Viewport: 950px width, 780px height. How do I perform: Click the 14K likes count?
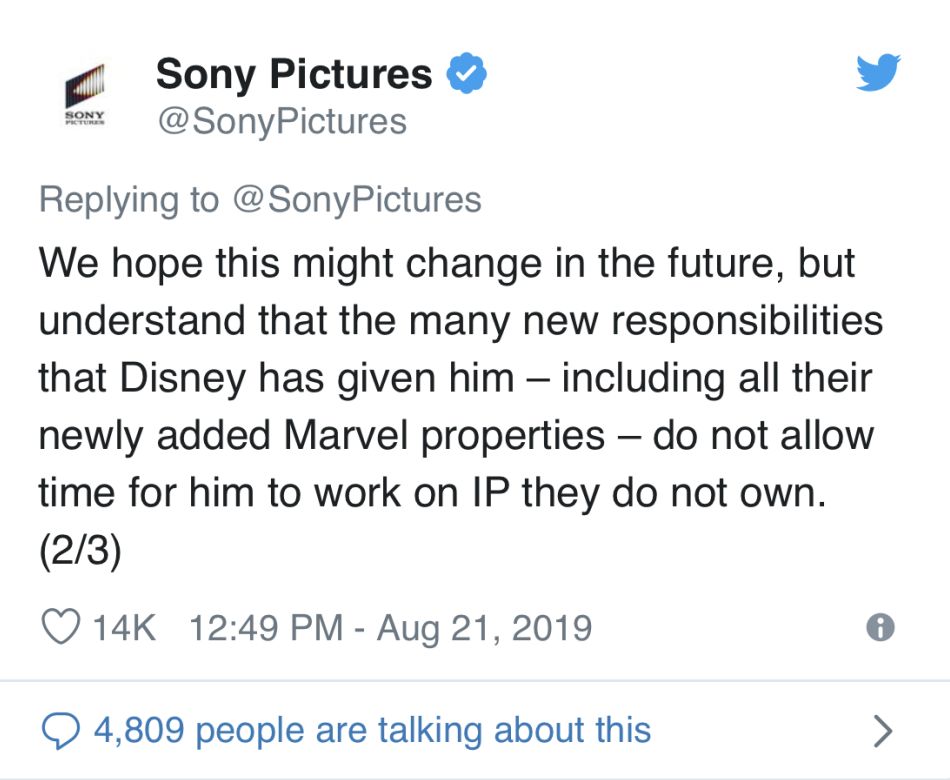125,628
